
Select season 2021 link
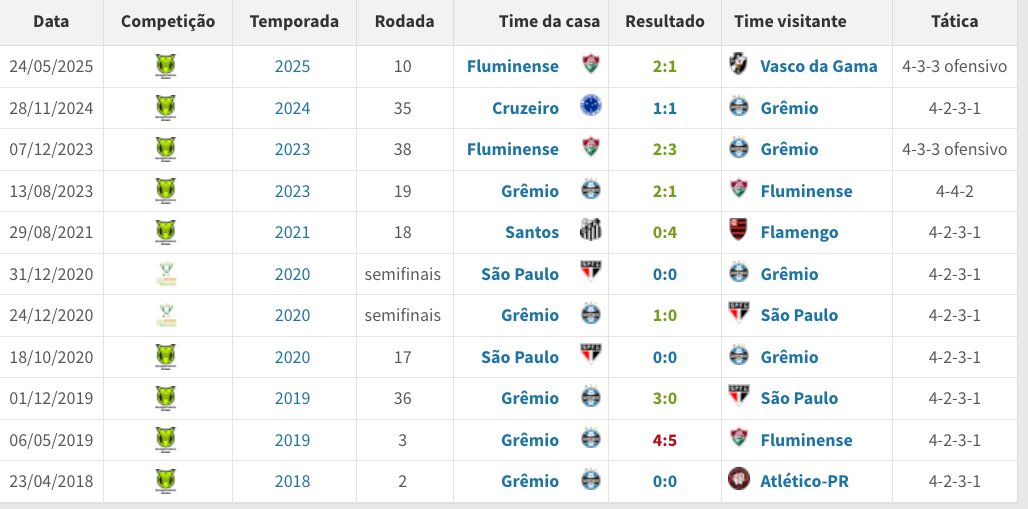[x=293, y=232]
